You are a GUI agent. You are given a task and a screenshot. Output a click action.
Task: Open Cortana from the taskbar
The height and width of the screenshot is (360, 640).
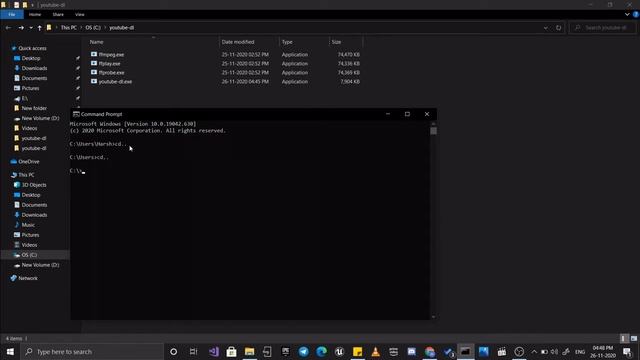coord(173,351)
